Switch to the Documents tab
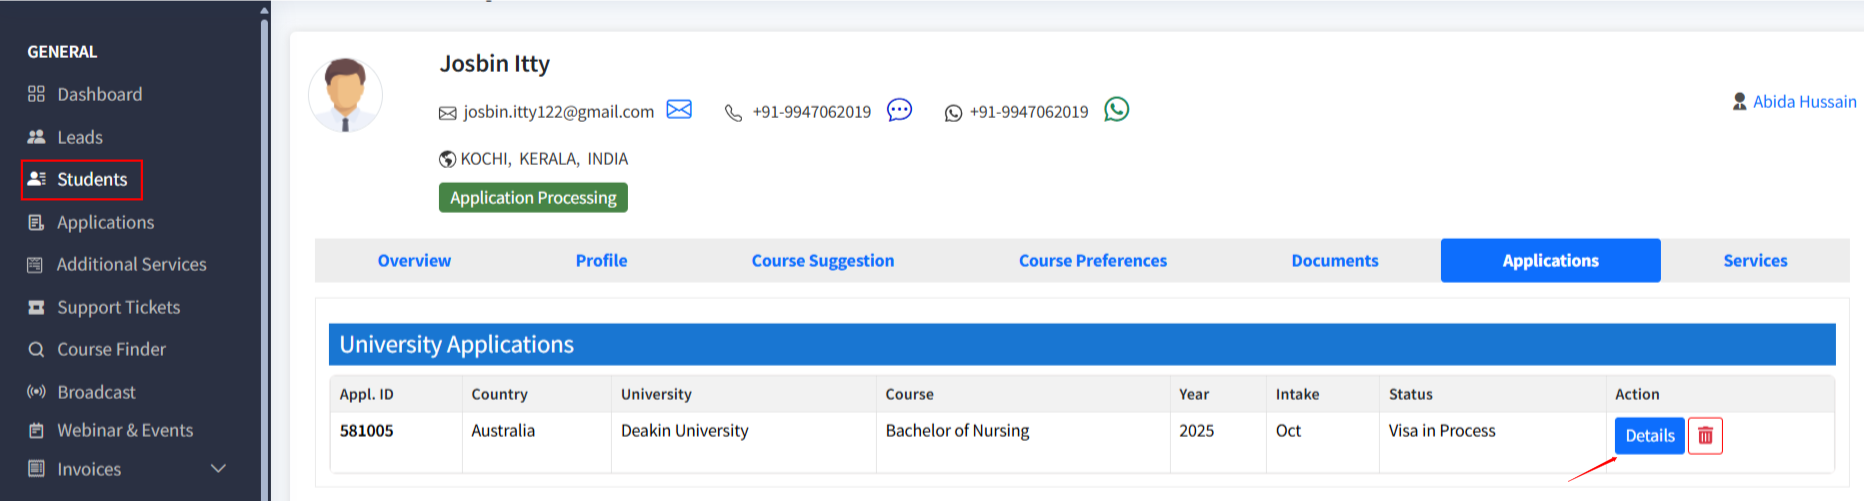This screenshot has width=1864, height=501. (x=1334, y=261)
